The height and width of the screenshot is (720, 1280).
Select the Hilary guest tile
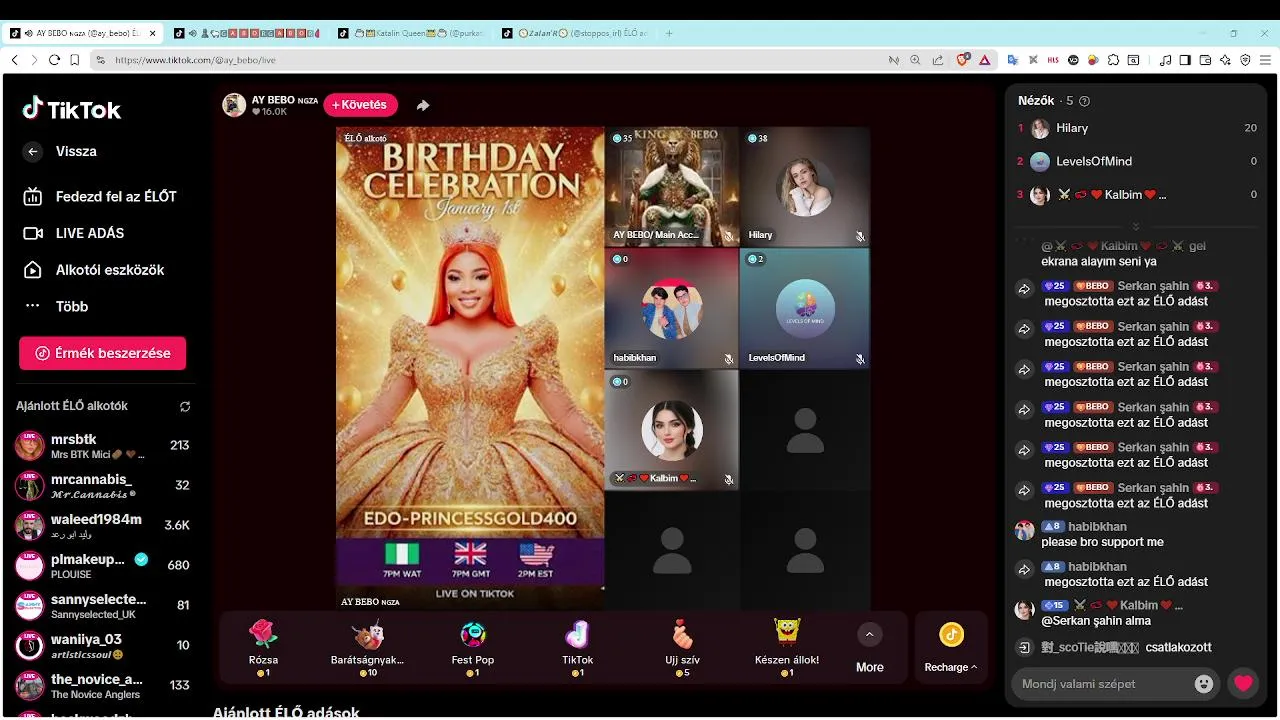pyautogui.click(x=805, y=186)
